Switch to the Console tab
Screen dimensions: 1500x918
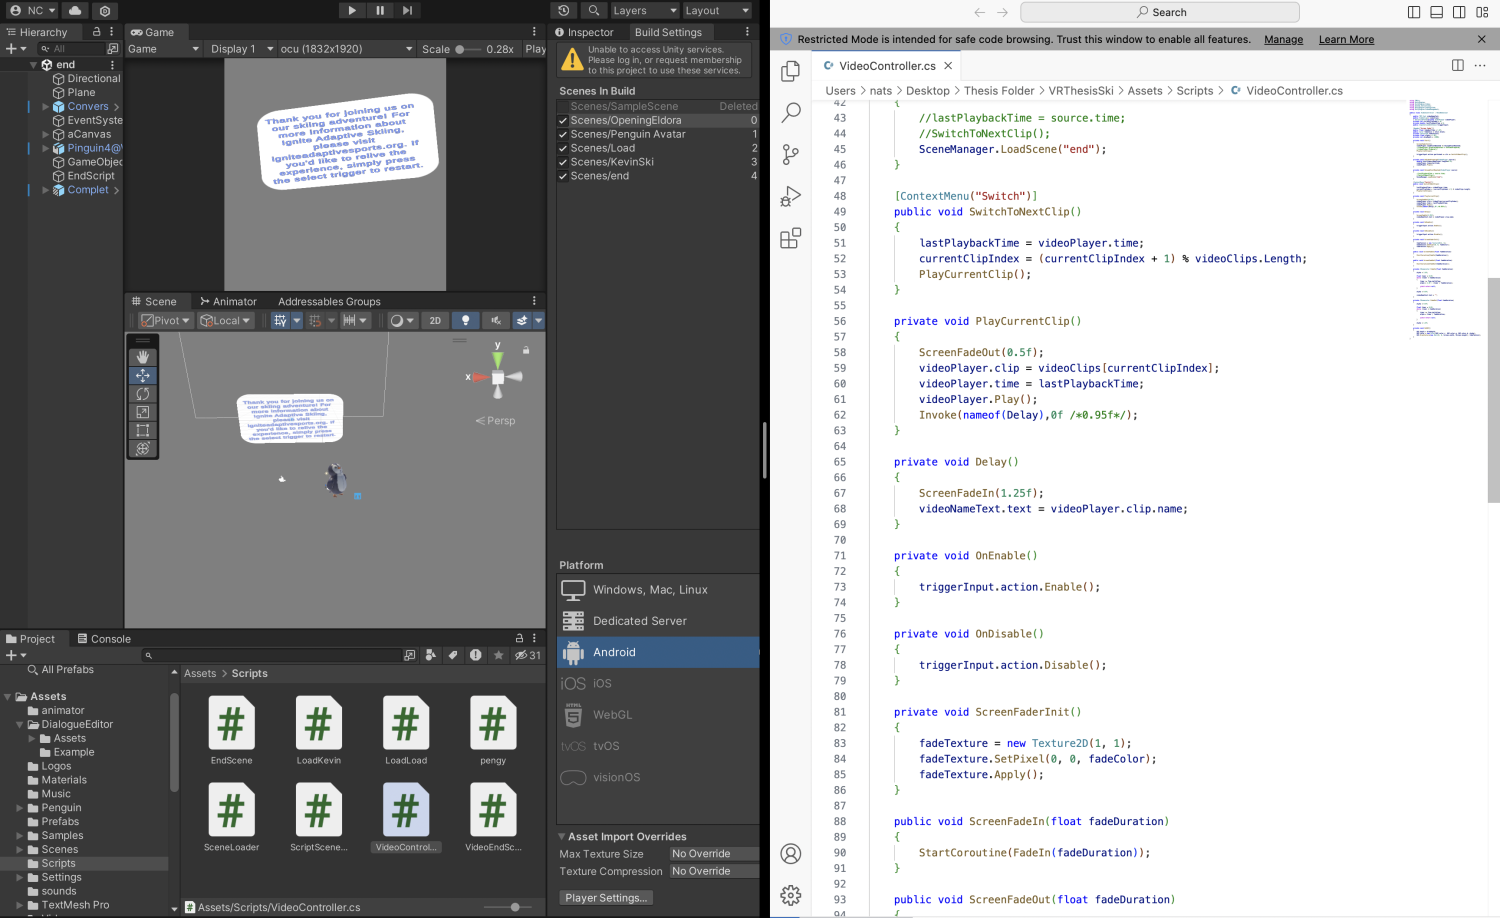pyautogui.click(x=104, y=639)
